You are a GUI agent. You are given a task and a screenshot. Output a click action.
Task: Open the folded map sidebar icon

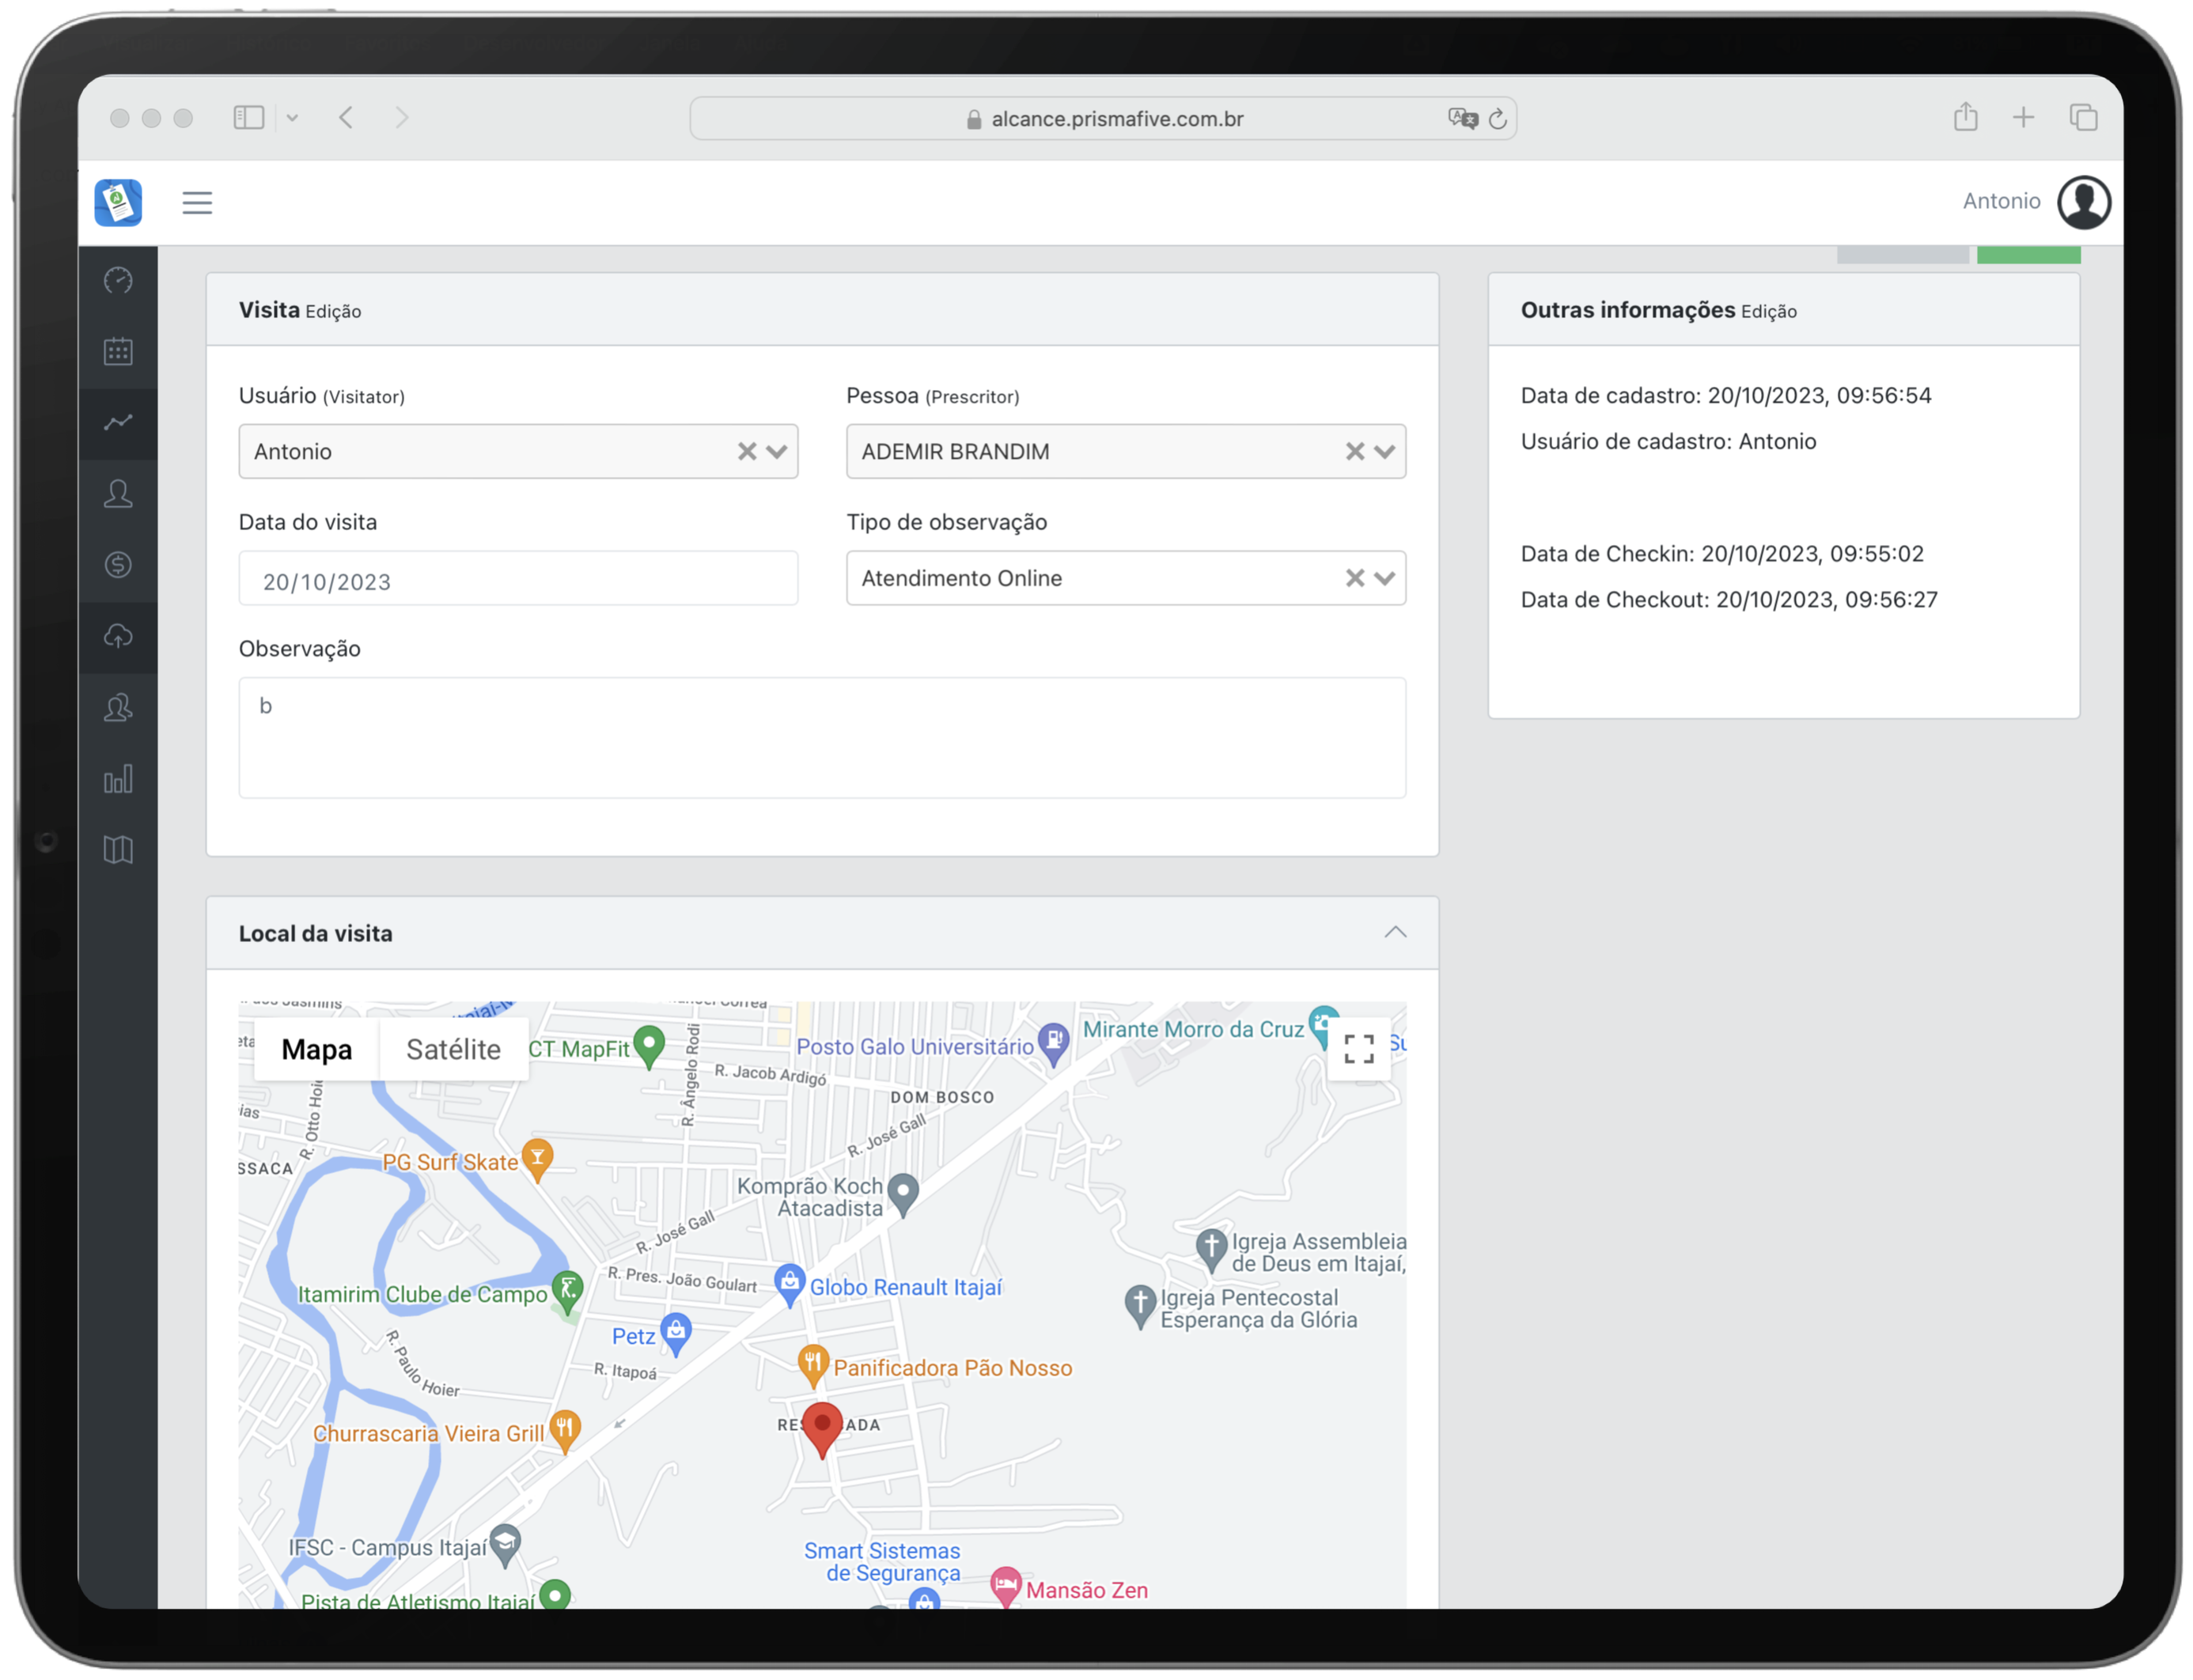pyautogui.click(x=118, y=850)
